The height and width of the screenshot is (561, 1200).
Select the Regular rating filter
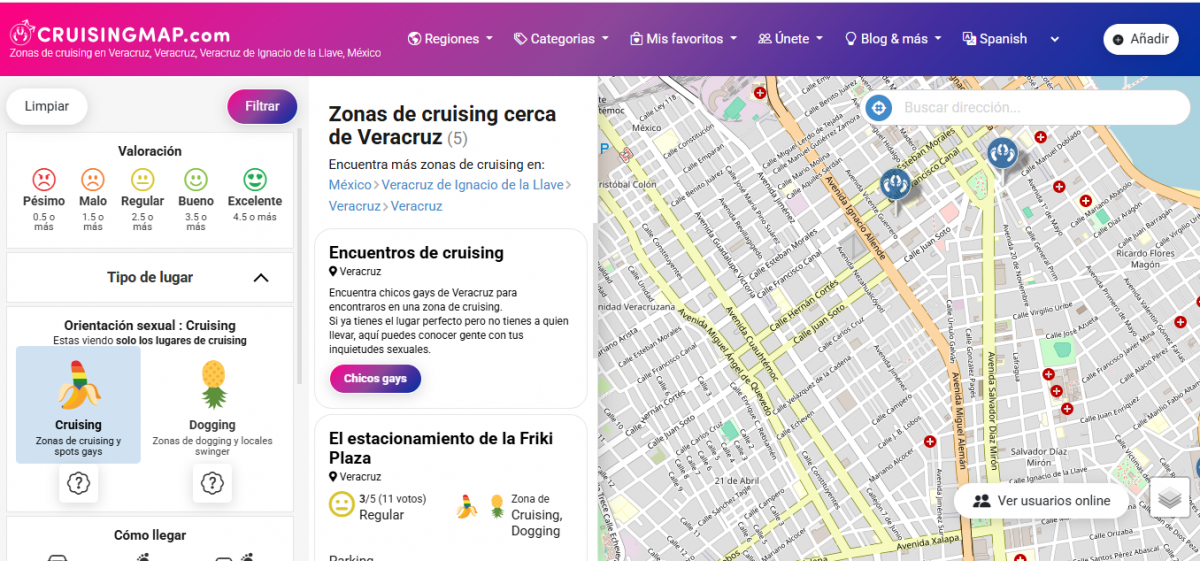[x=142, y=181]
